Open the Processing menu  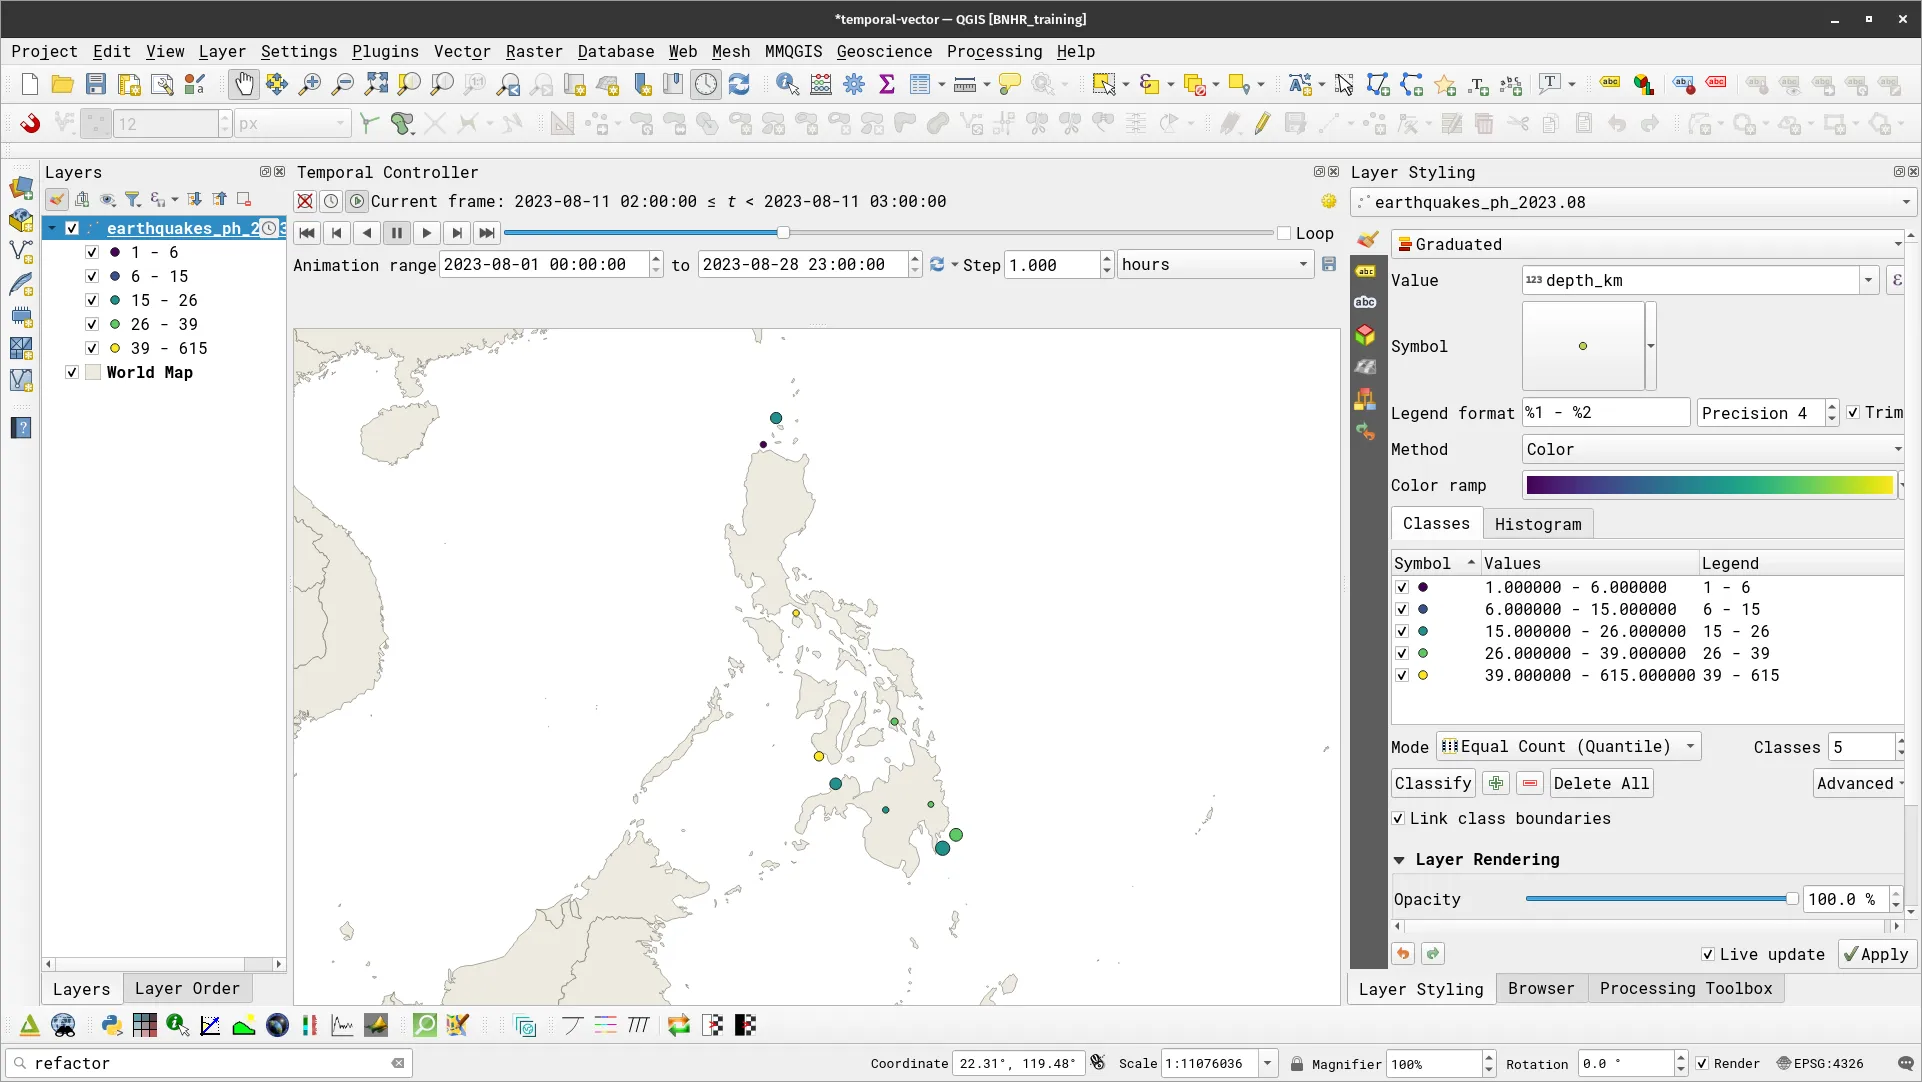point(994,51)
